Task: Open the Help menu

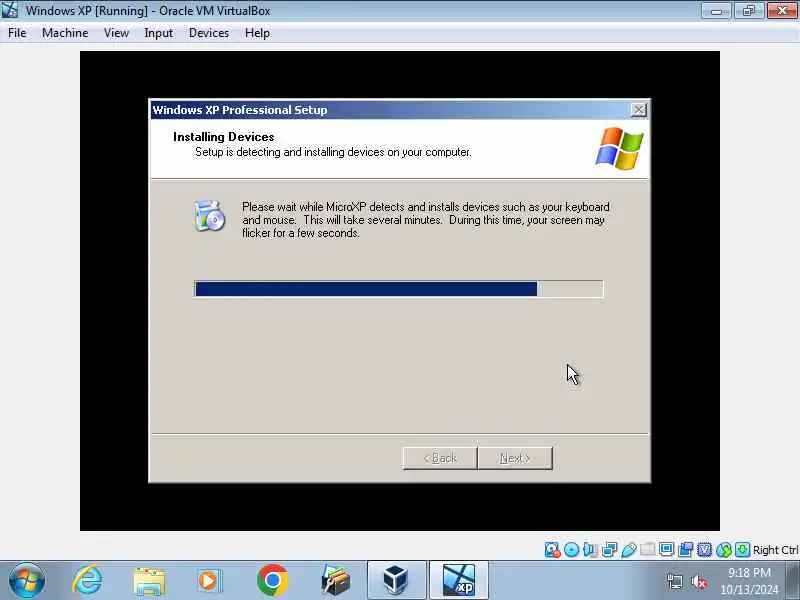Action: click(x=257, y=33)
